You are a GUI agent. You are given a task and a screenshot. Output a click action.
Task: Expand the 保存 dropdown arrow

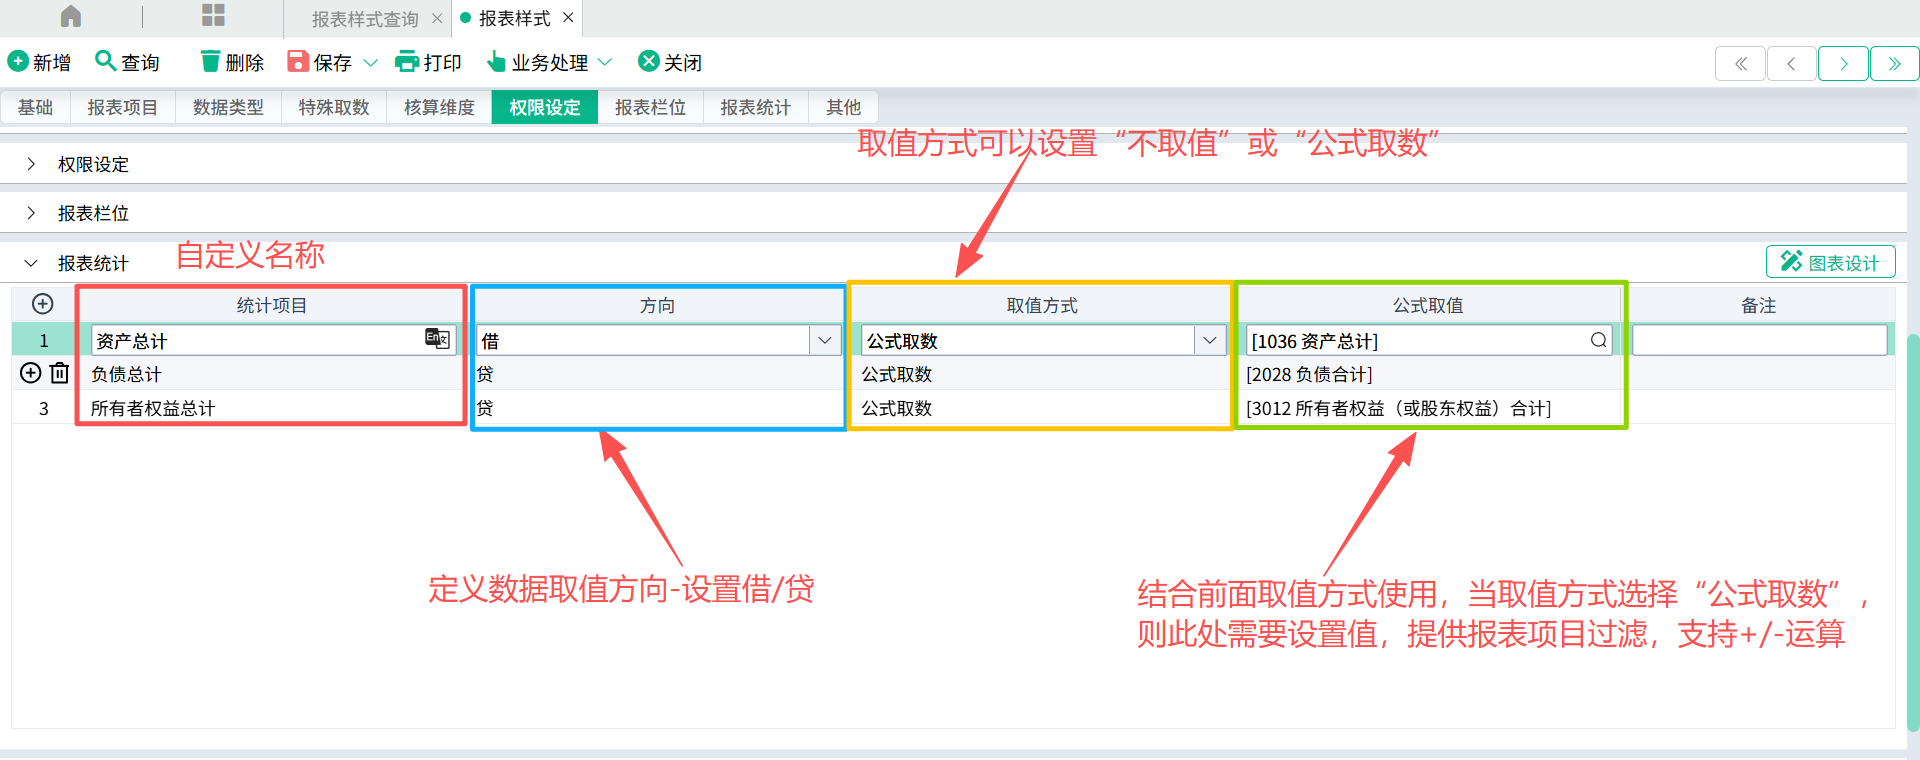(371, 63)
